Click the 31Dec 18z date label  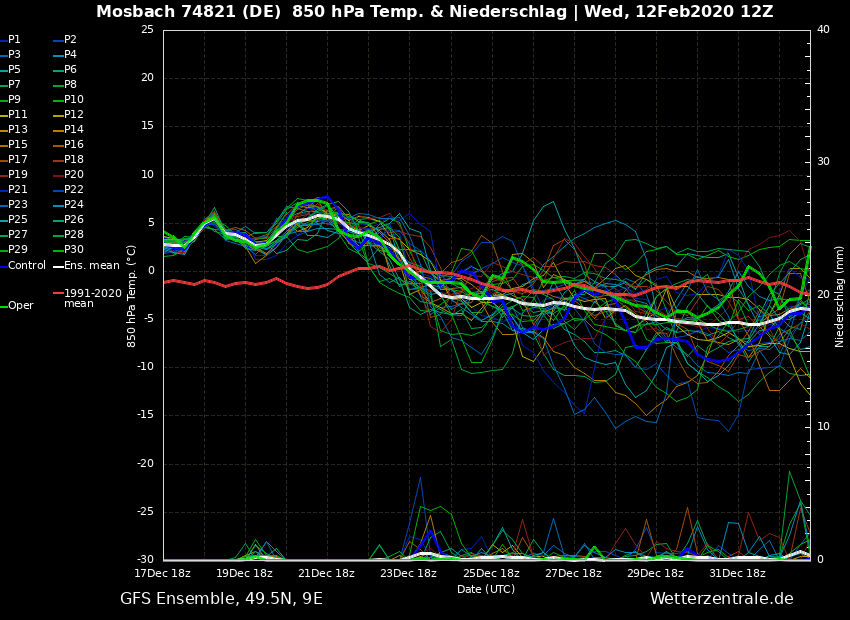[x=737, y=574]
